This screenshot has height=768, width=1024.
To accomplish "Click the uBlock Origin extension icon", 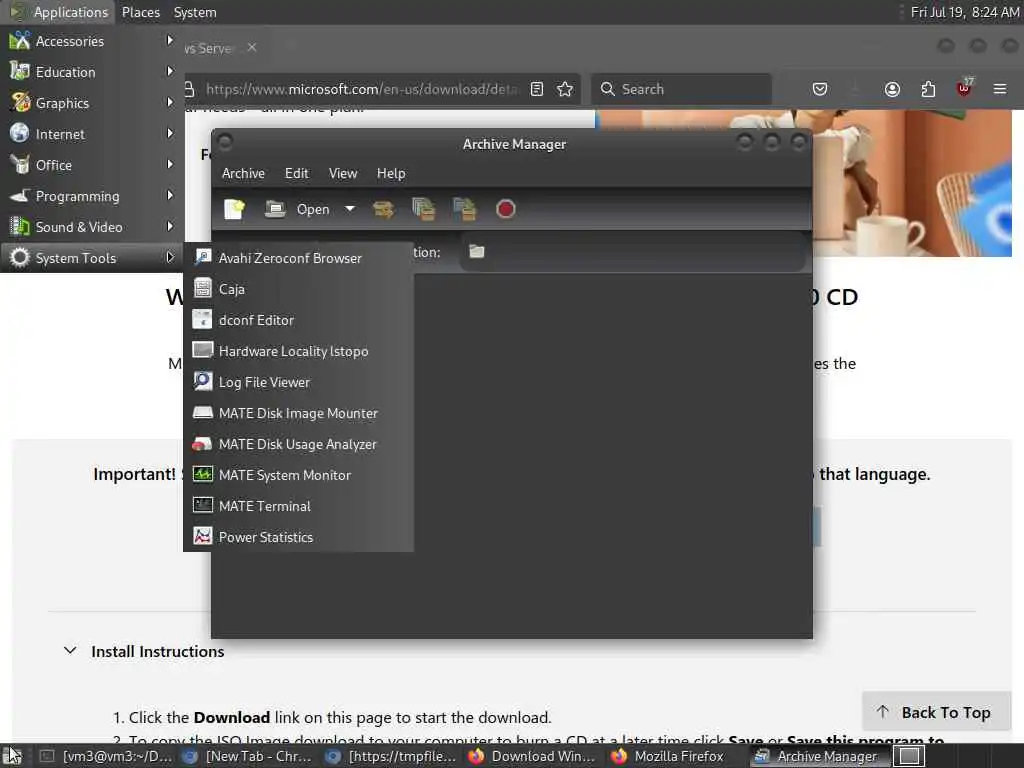I will 965,88.
